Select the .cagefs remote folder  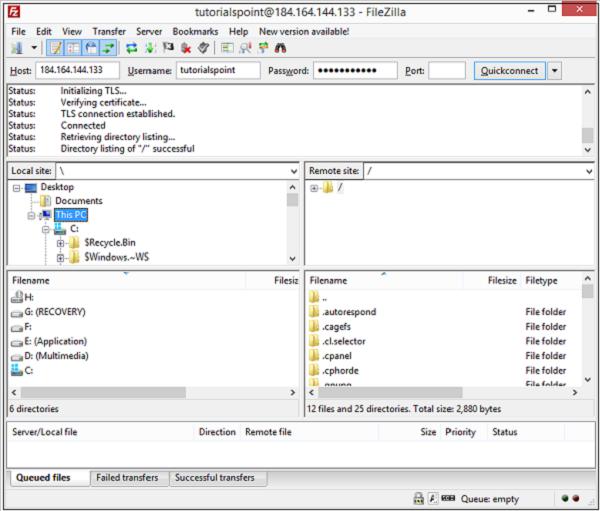[336, 327]
